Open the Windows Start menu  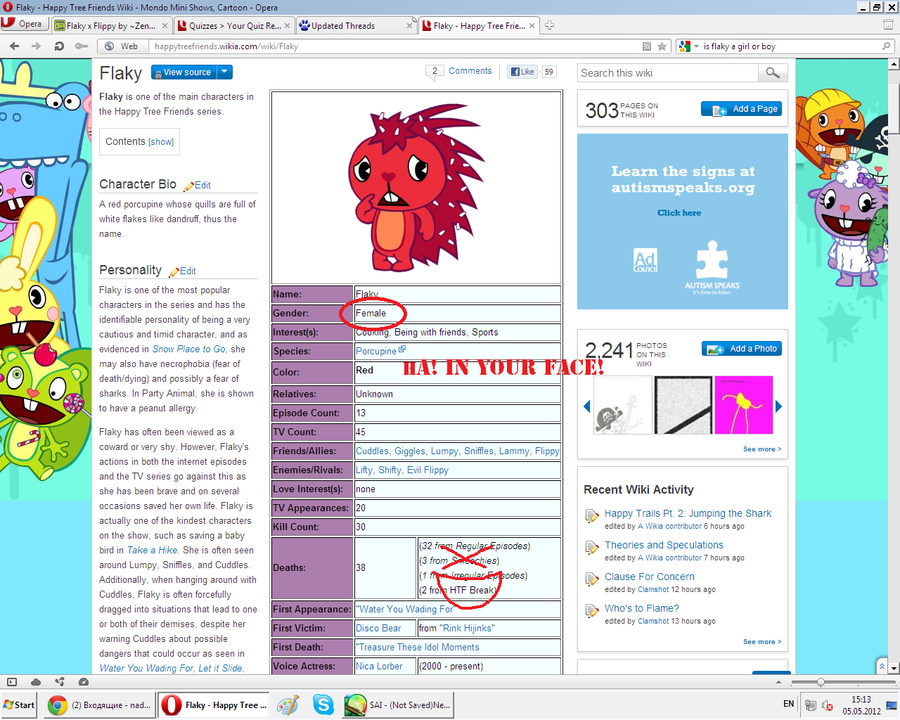point(19,705)
